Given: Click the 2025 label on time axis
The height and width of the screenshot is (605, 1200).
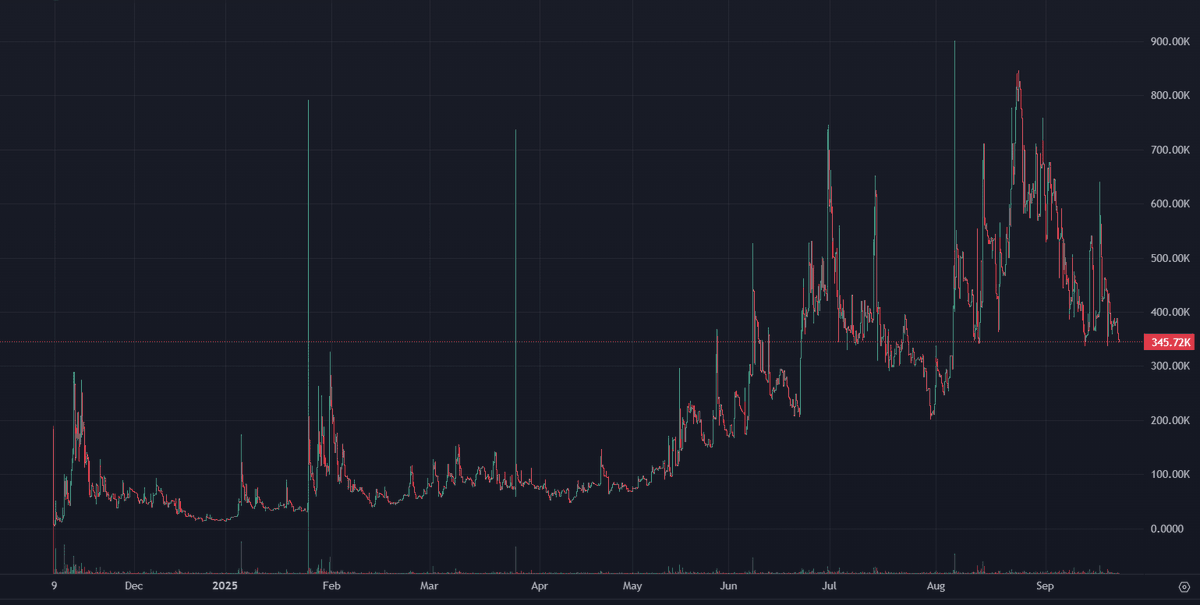Looking at the screenshot, I should pos(227,588).
